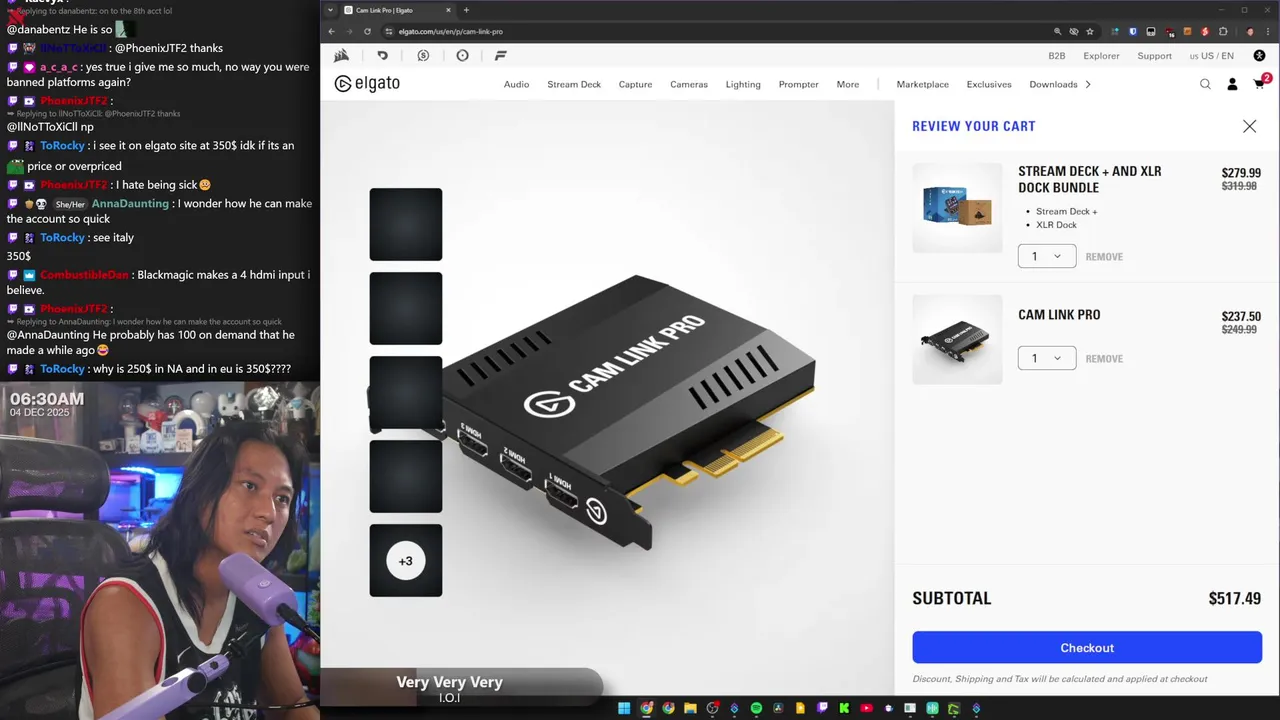Image resolution: width=1280 pixels, height=720 pixels.
Task: Click the eye-slash icon in address bar
Action: pyautogui.click(x=1073, y=31)
